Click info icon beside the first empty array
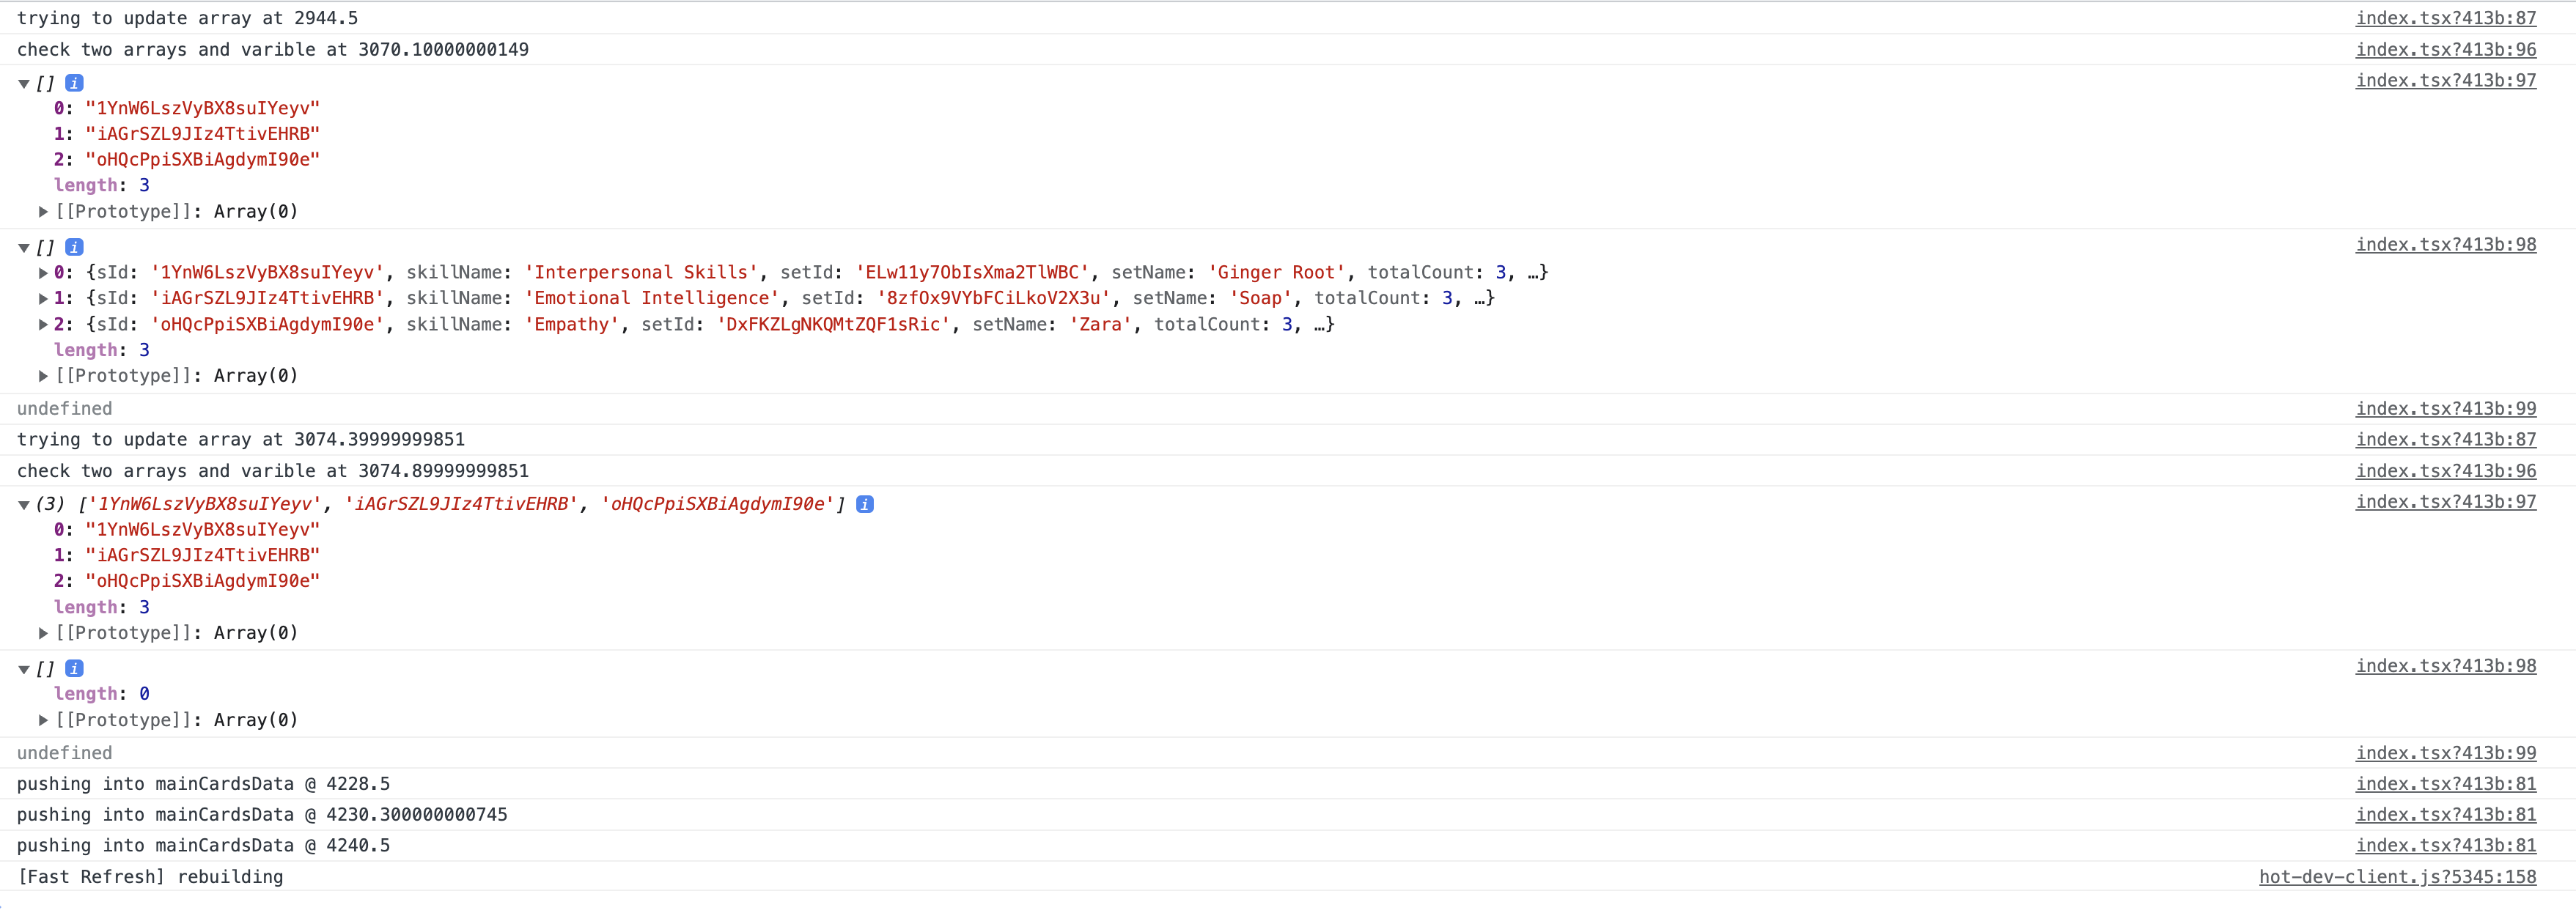This screenshot has height=913, width=2576. click(74, 83)
